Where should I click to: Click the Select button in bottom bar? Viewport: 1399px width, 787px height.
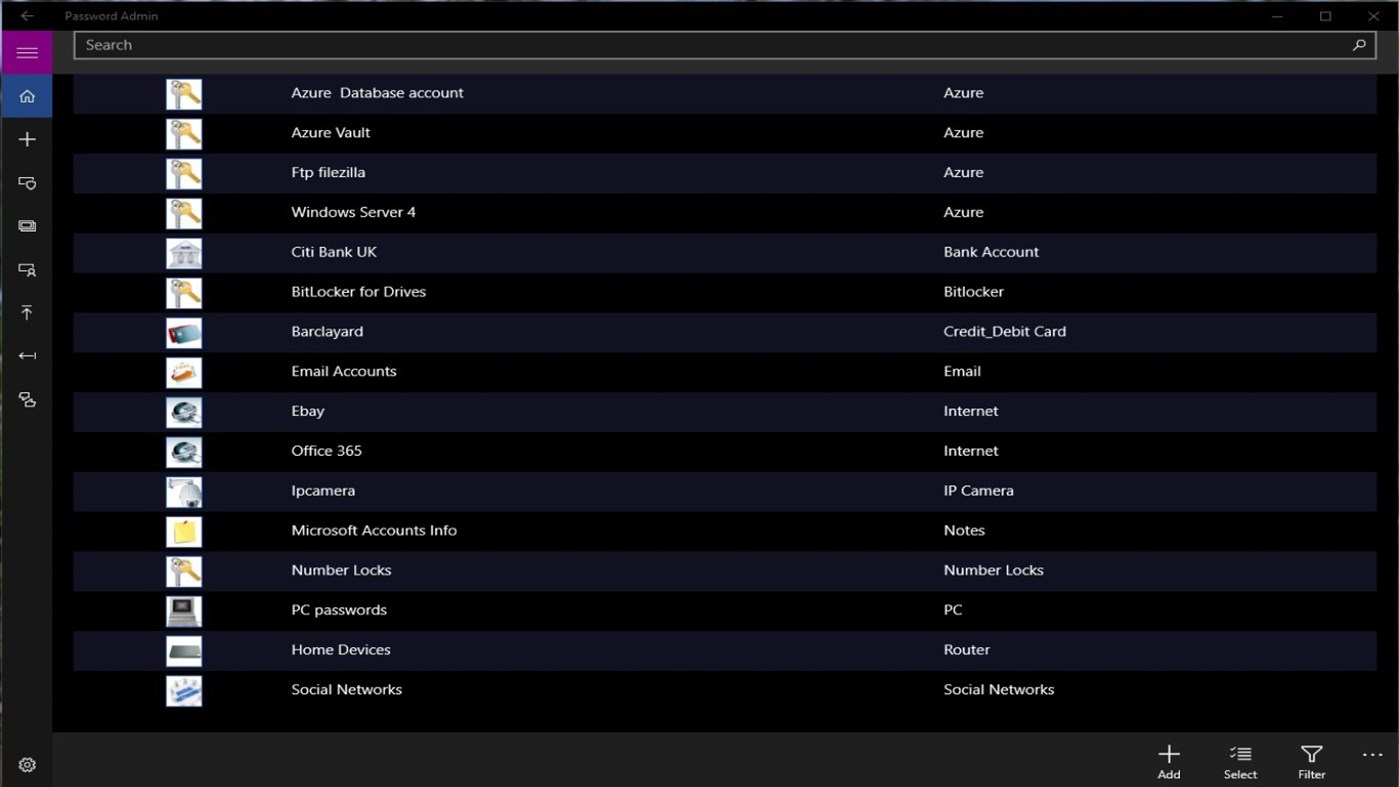click(x=1240, y=761)
